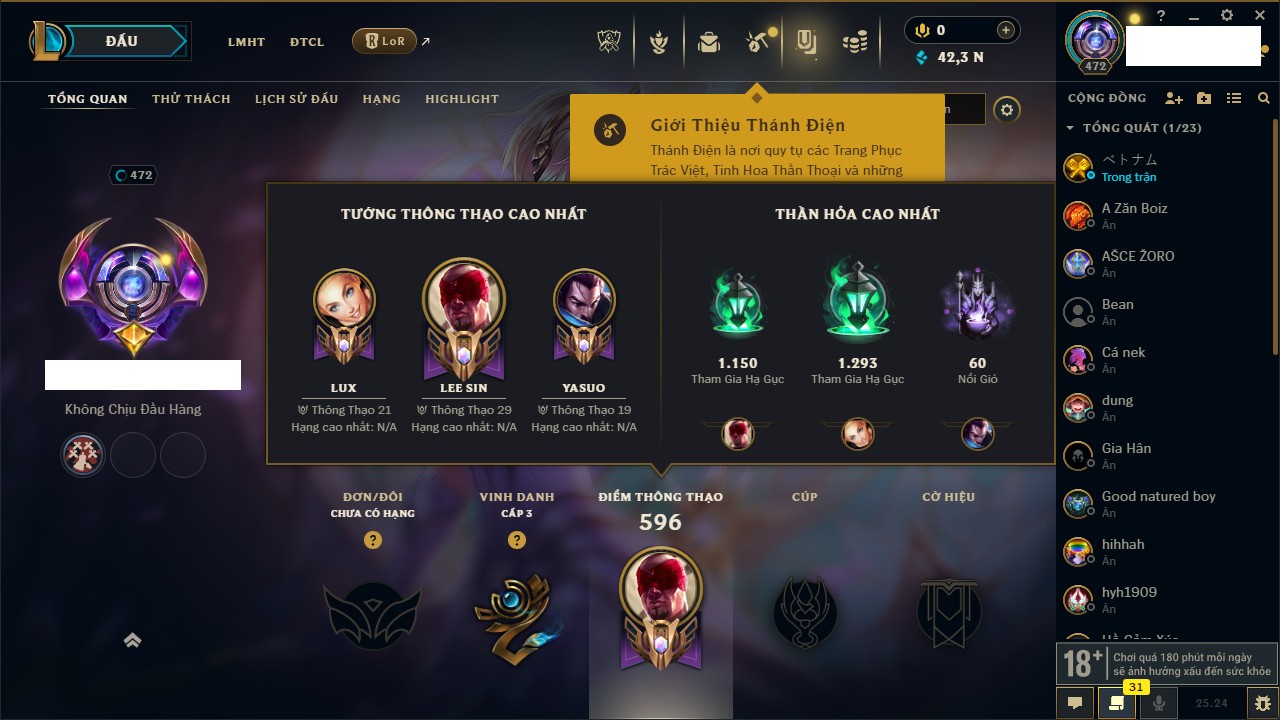Image resolution: width=1280 pixels, height=720 pixels.
Task: Click the add folder icon in social panel
Action: (1204, 98)
